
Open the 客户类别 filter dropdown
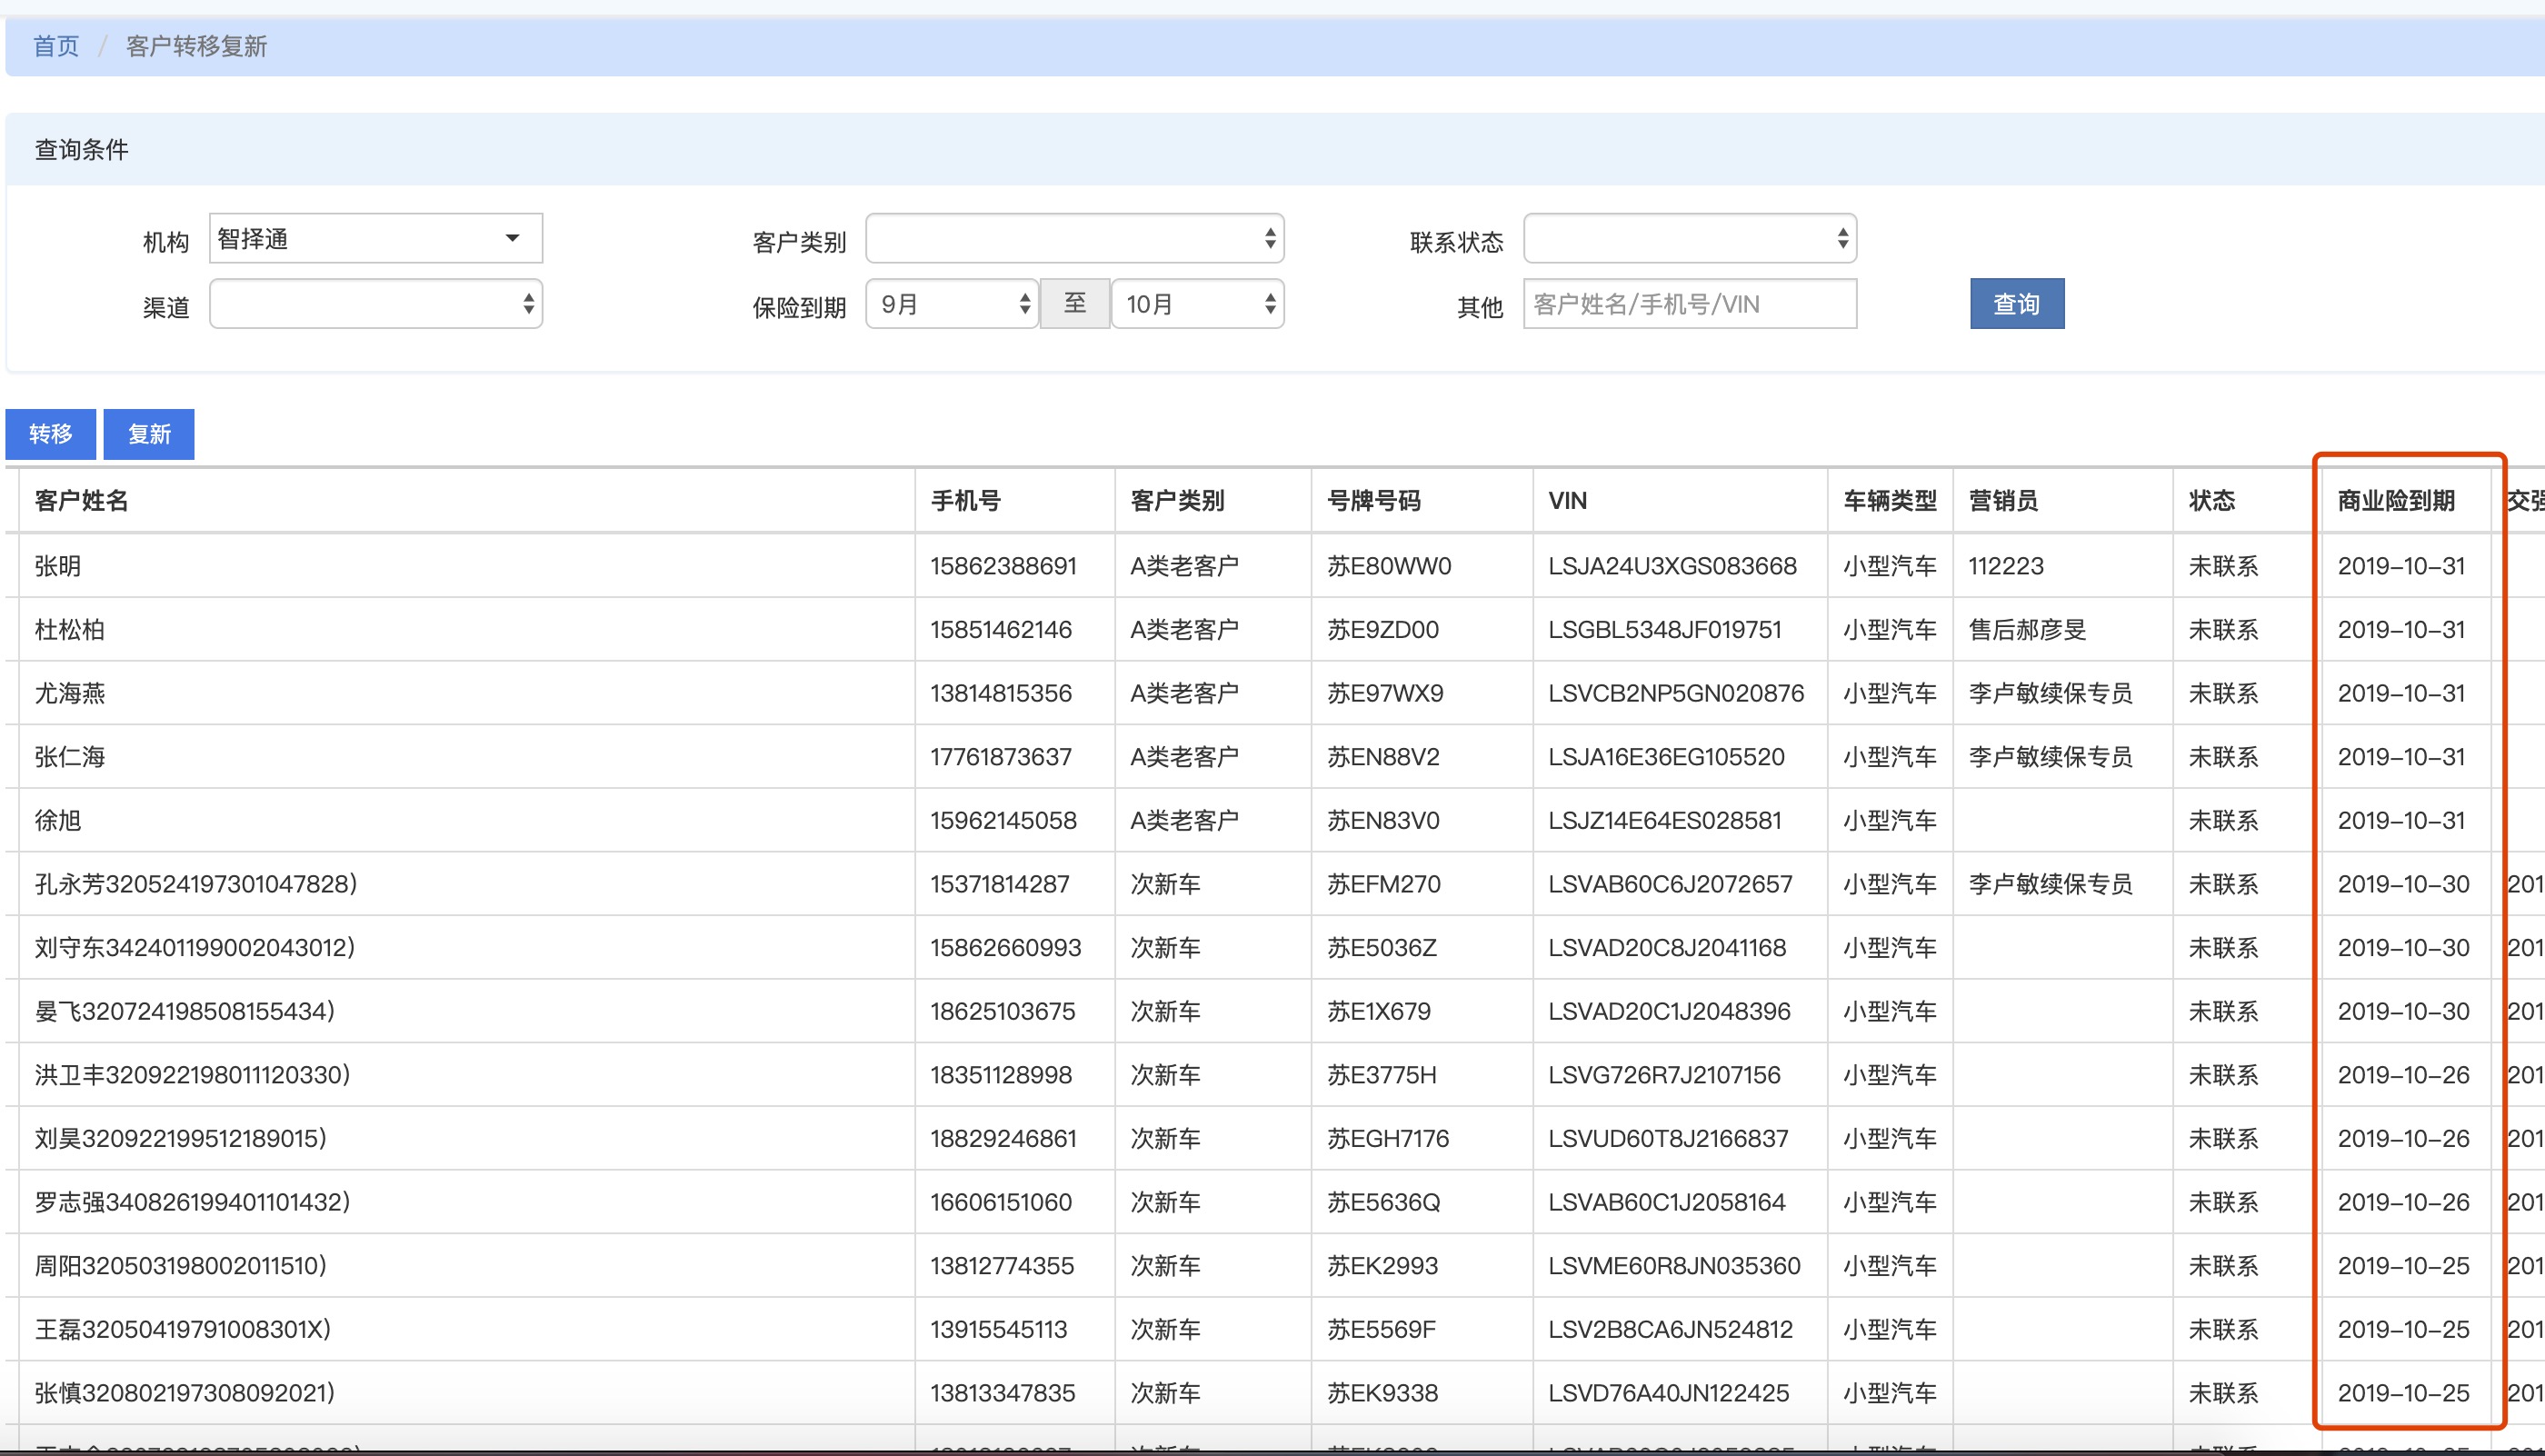[1074, 238]
